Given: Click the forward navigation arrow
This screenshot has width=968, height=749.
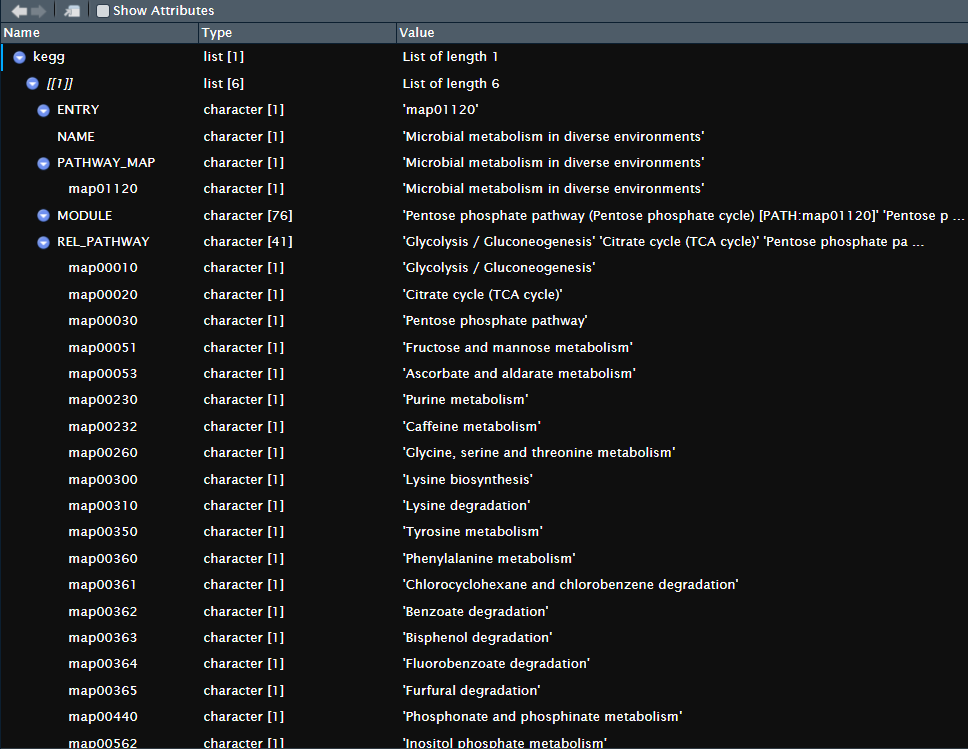Looking at the screenshot, I should coord(38,11).
